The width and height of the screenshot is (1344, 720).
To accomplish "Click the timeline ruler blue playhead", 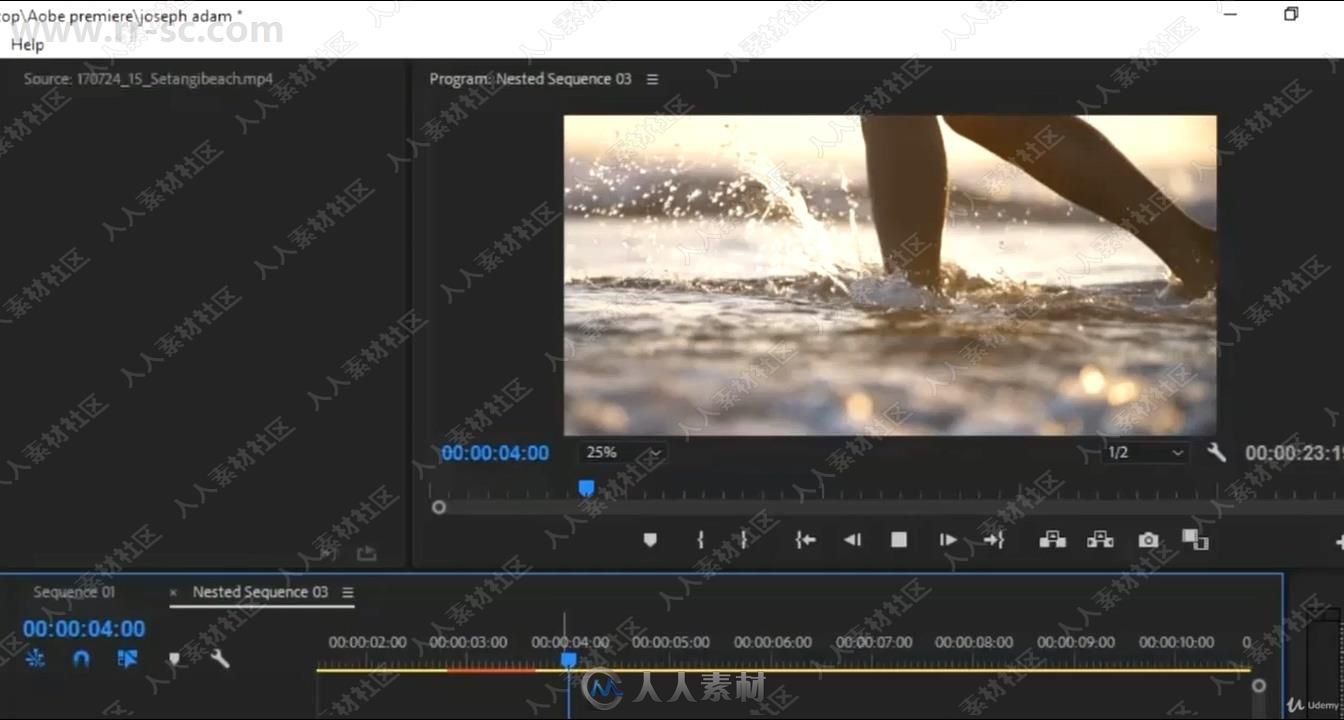I will pyautogui.click(x=568, y=660).
